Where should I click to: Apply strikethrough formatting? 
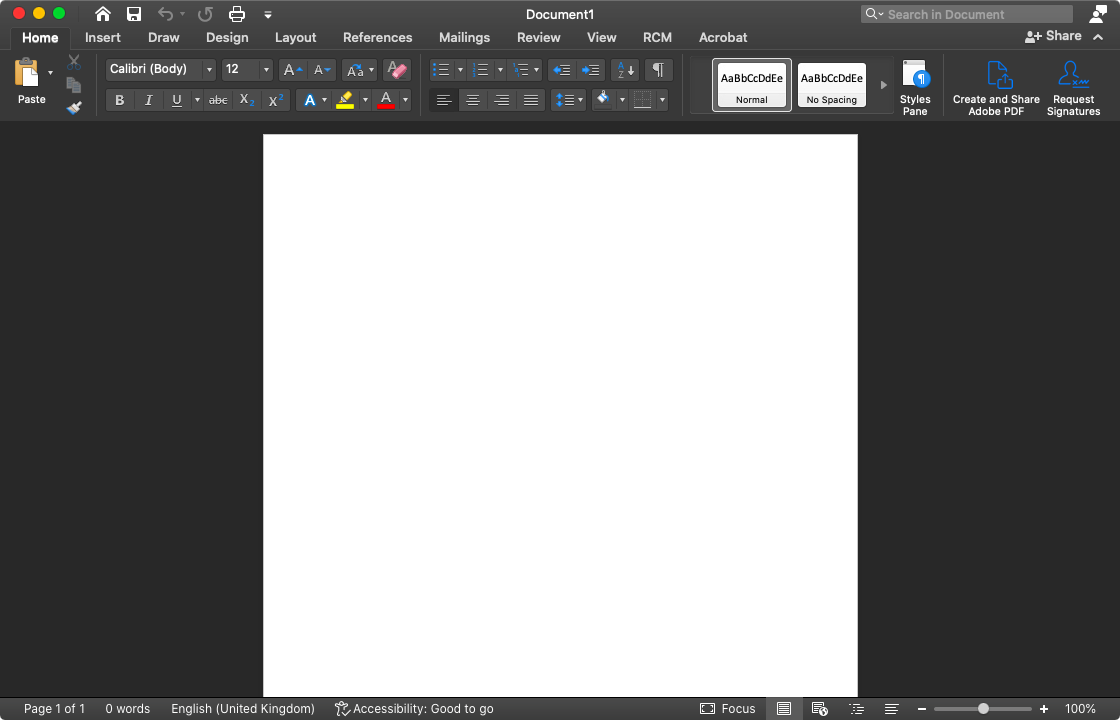click(x=218, y=101)
